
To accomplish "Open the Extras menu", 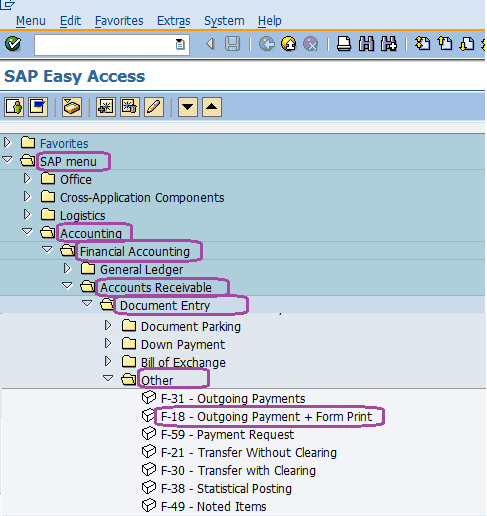I will (x=174, y=21).
